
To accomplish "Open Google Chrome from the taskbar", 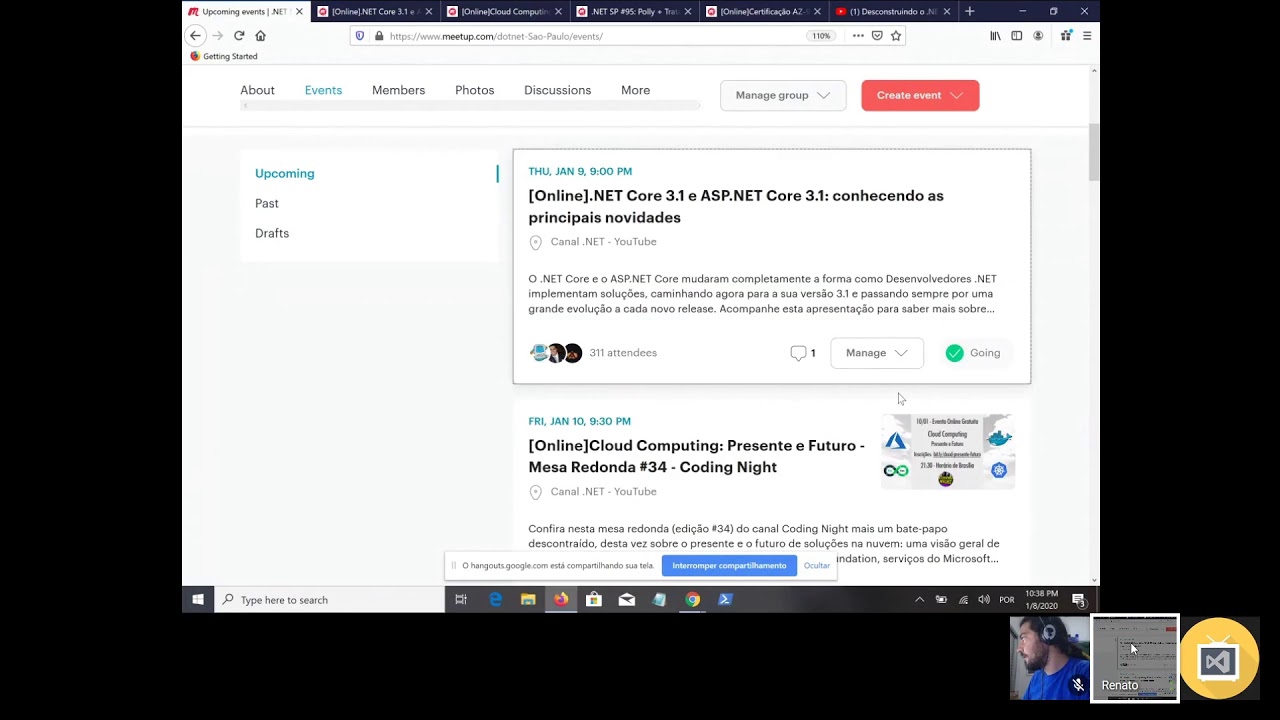I will [693, 599].
